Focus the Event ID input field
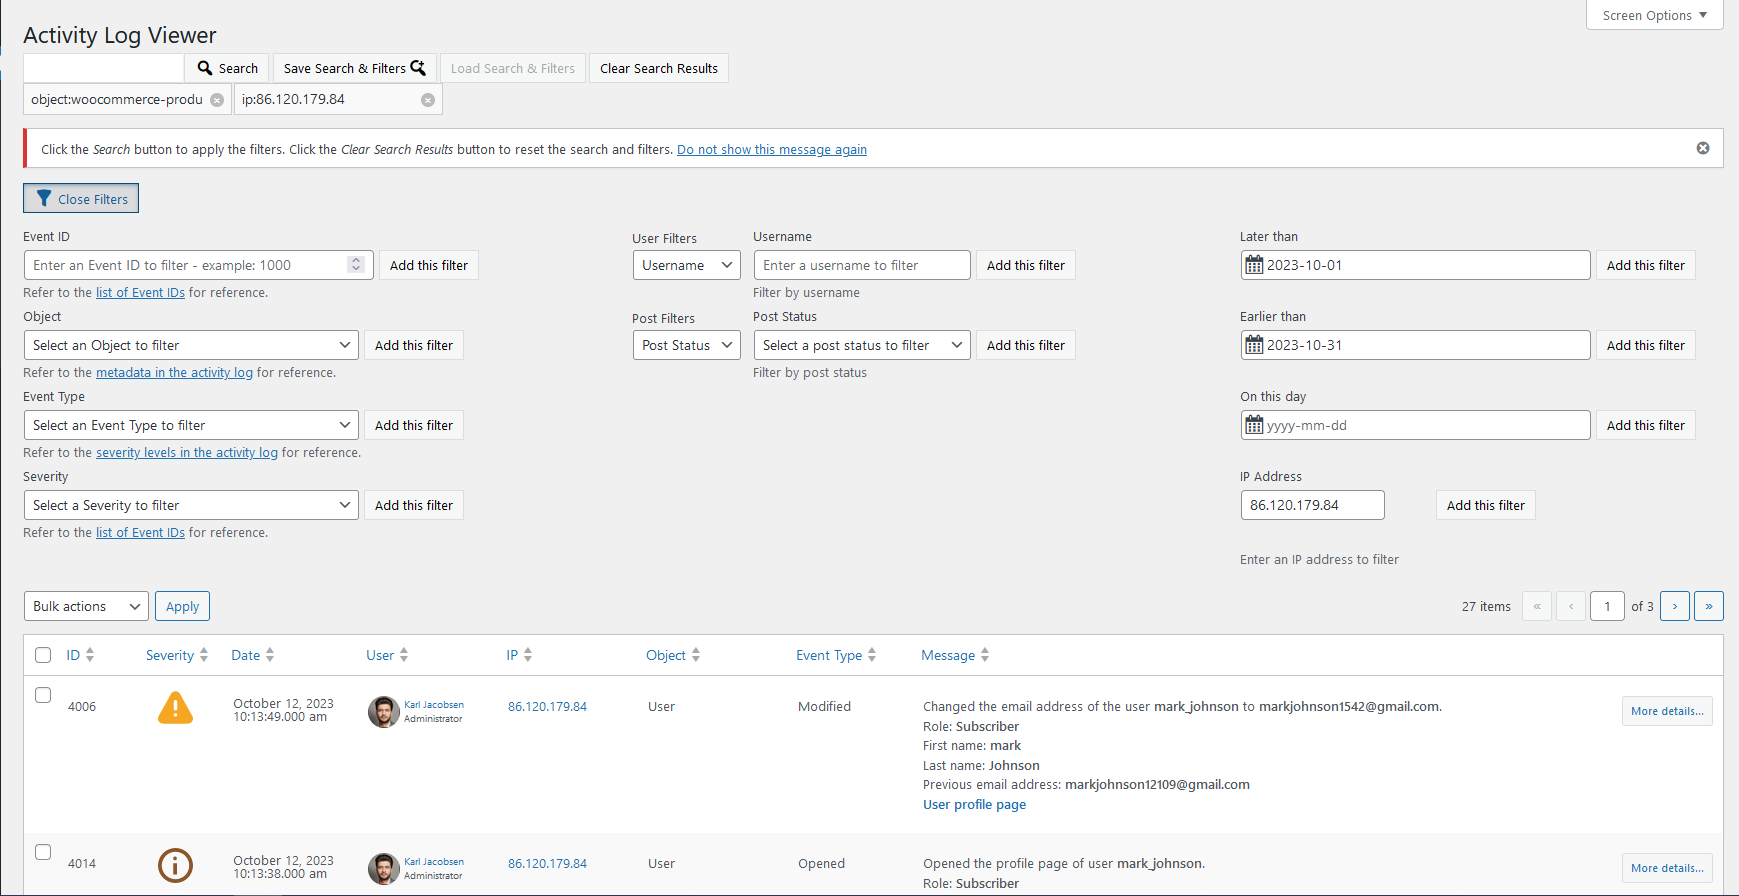Viewport: 1739px width, 896px height. (198, 265)
